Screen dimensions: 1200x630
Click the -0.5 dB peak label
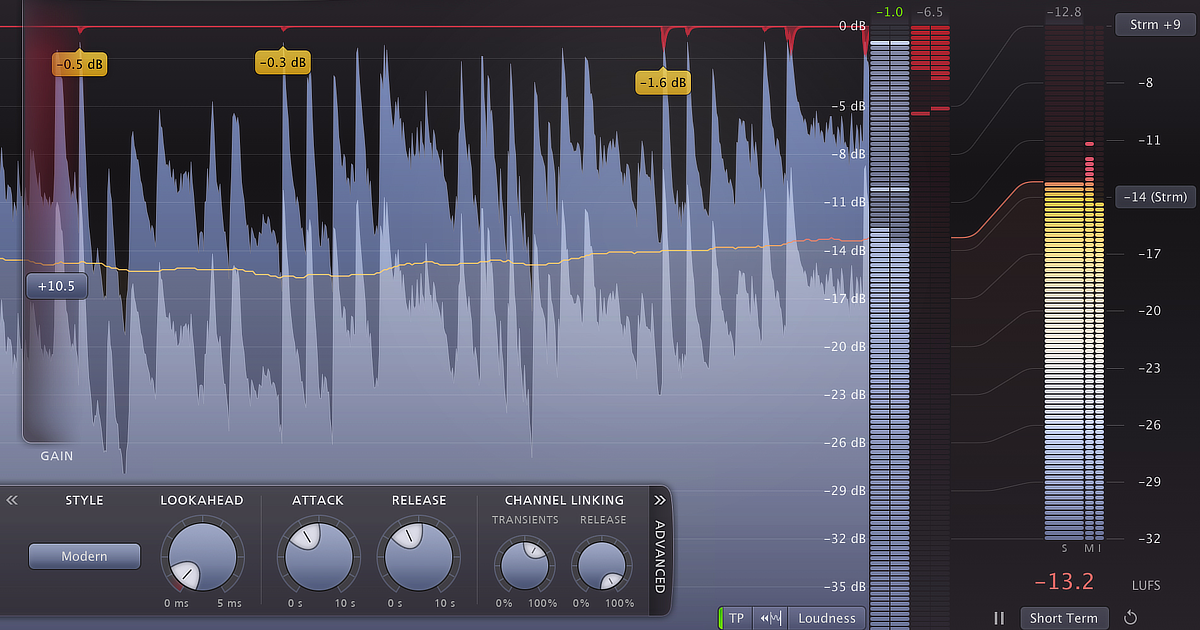point(79,65)
